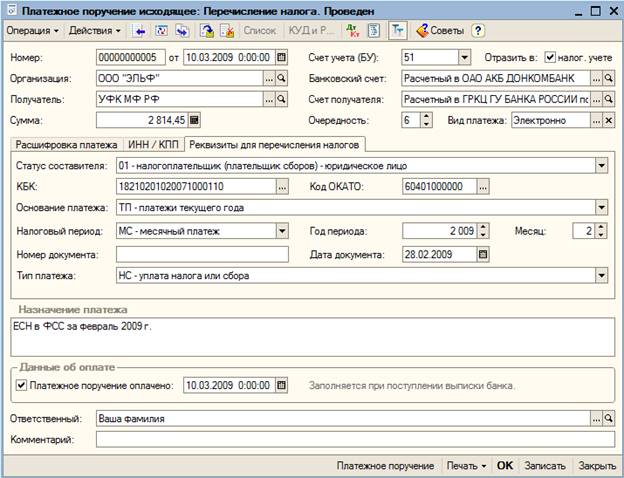
Task: Switch to Расшифровка платежа tab
Action: coord(65,144)
